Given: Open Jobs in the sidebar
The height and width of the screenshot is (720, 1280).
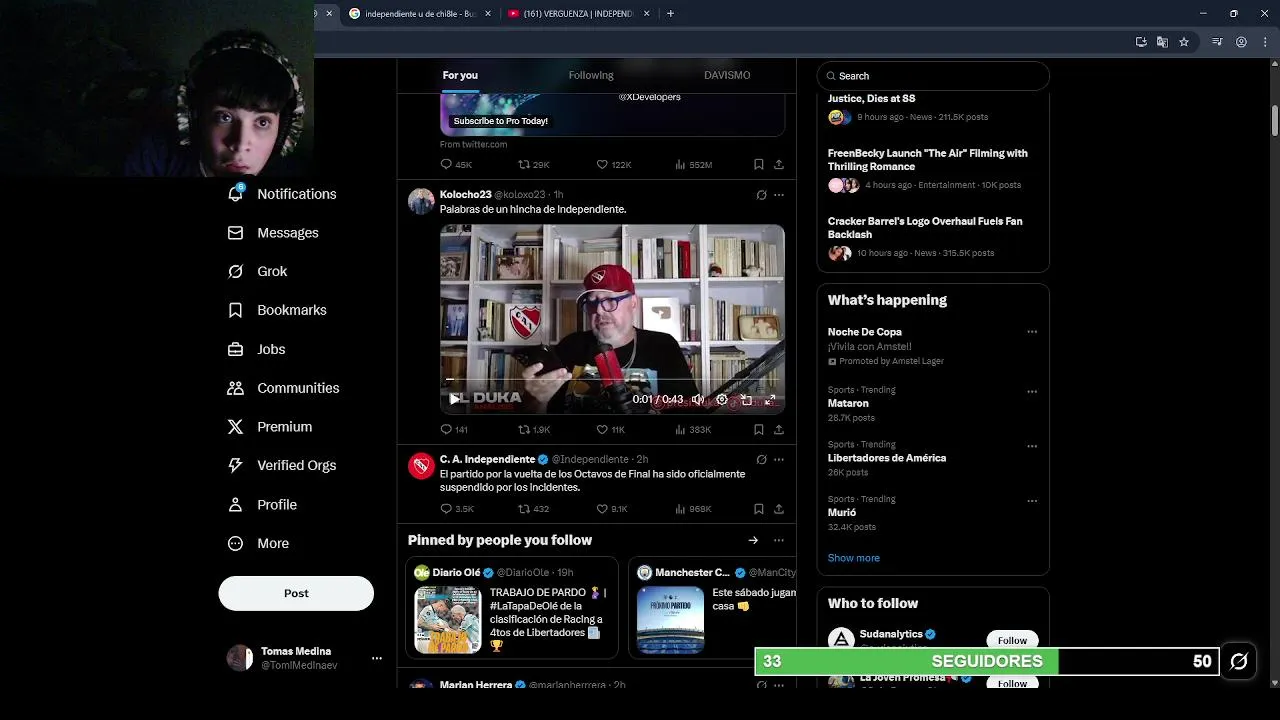Looking at the screenshot, I should coord(257,349).
